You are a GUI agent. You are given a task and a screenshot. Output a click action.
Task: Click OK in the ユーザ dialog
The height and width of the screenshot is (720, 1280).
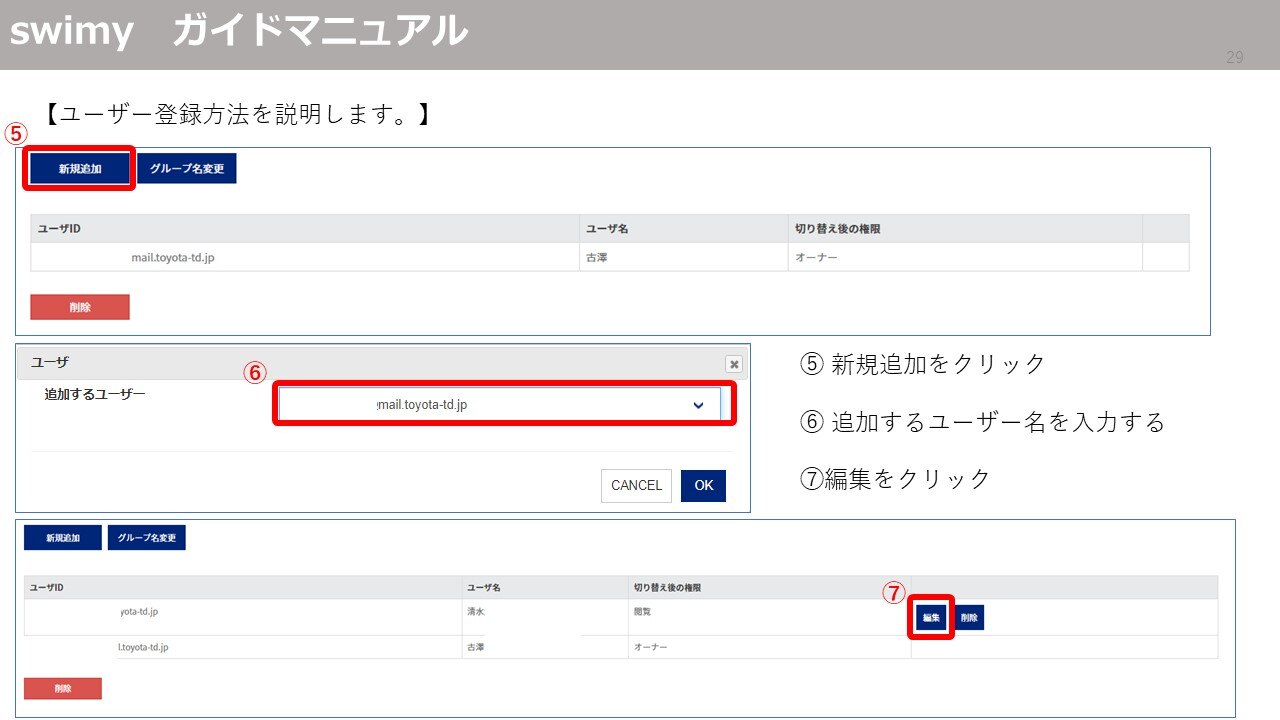[703, 486]
